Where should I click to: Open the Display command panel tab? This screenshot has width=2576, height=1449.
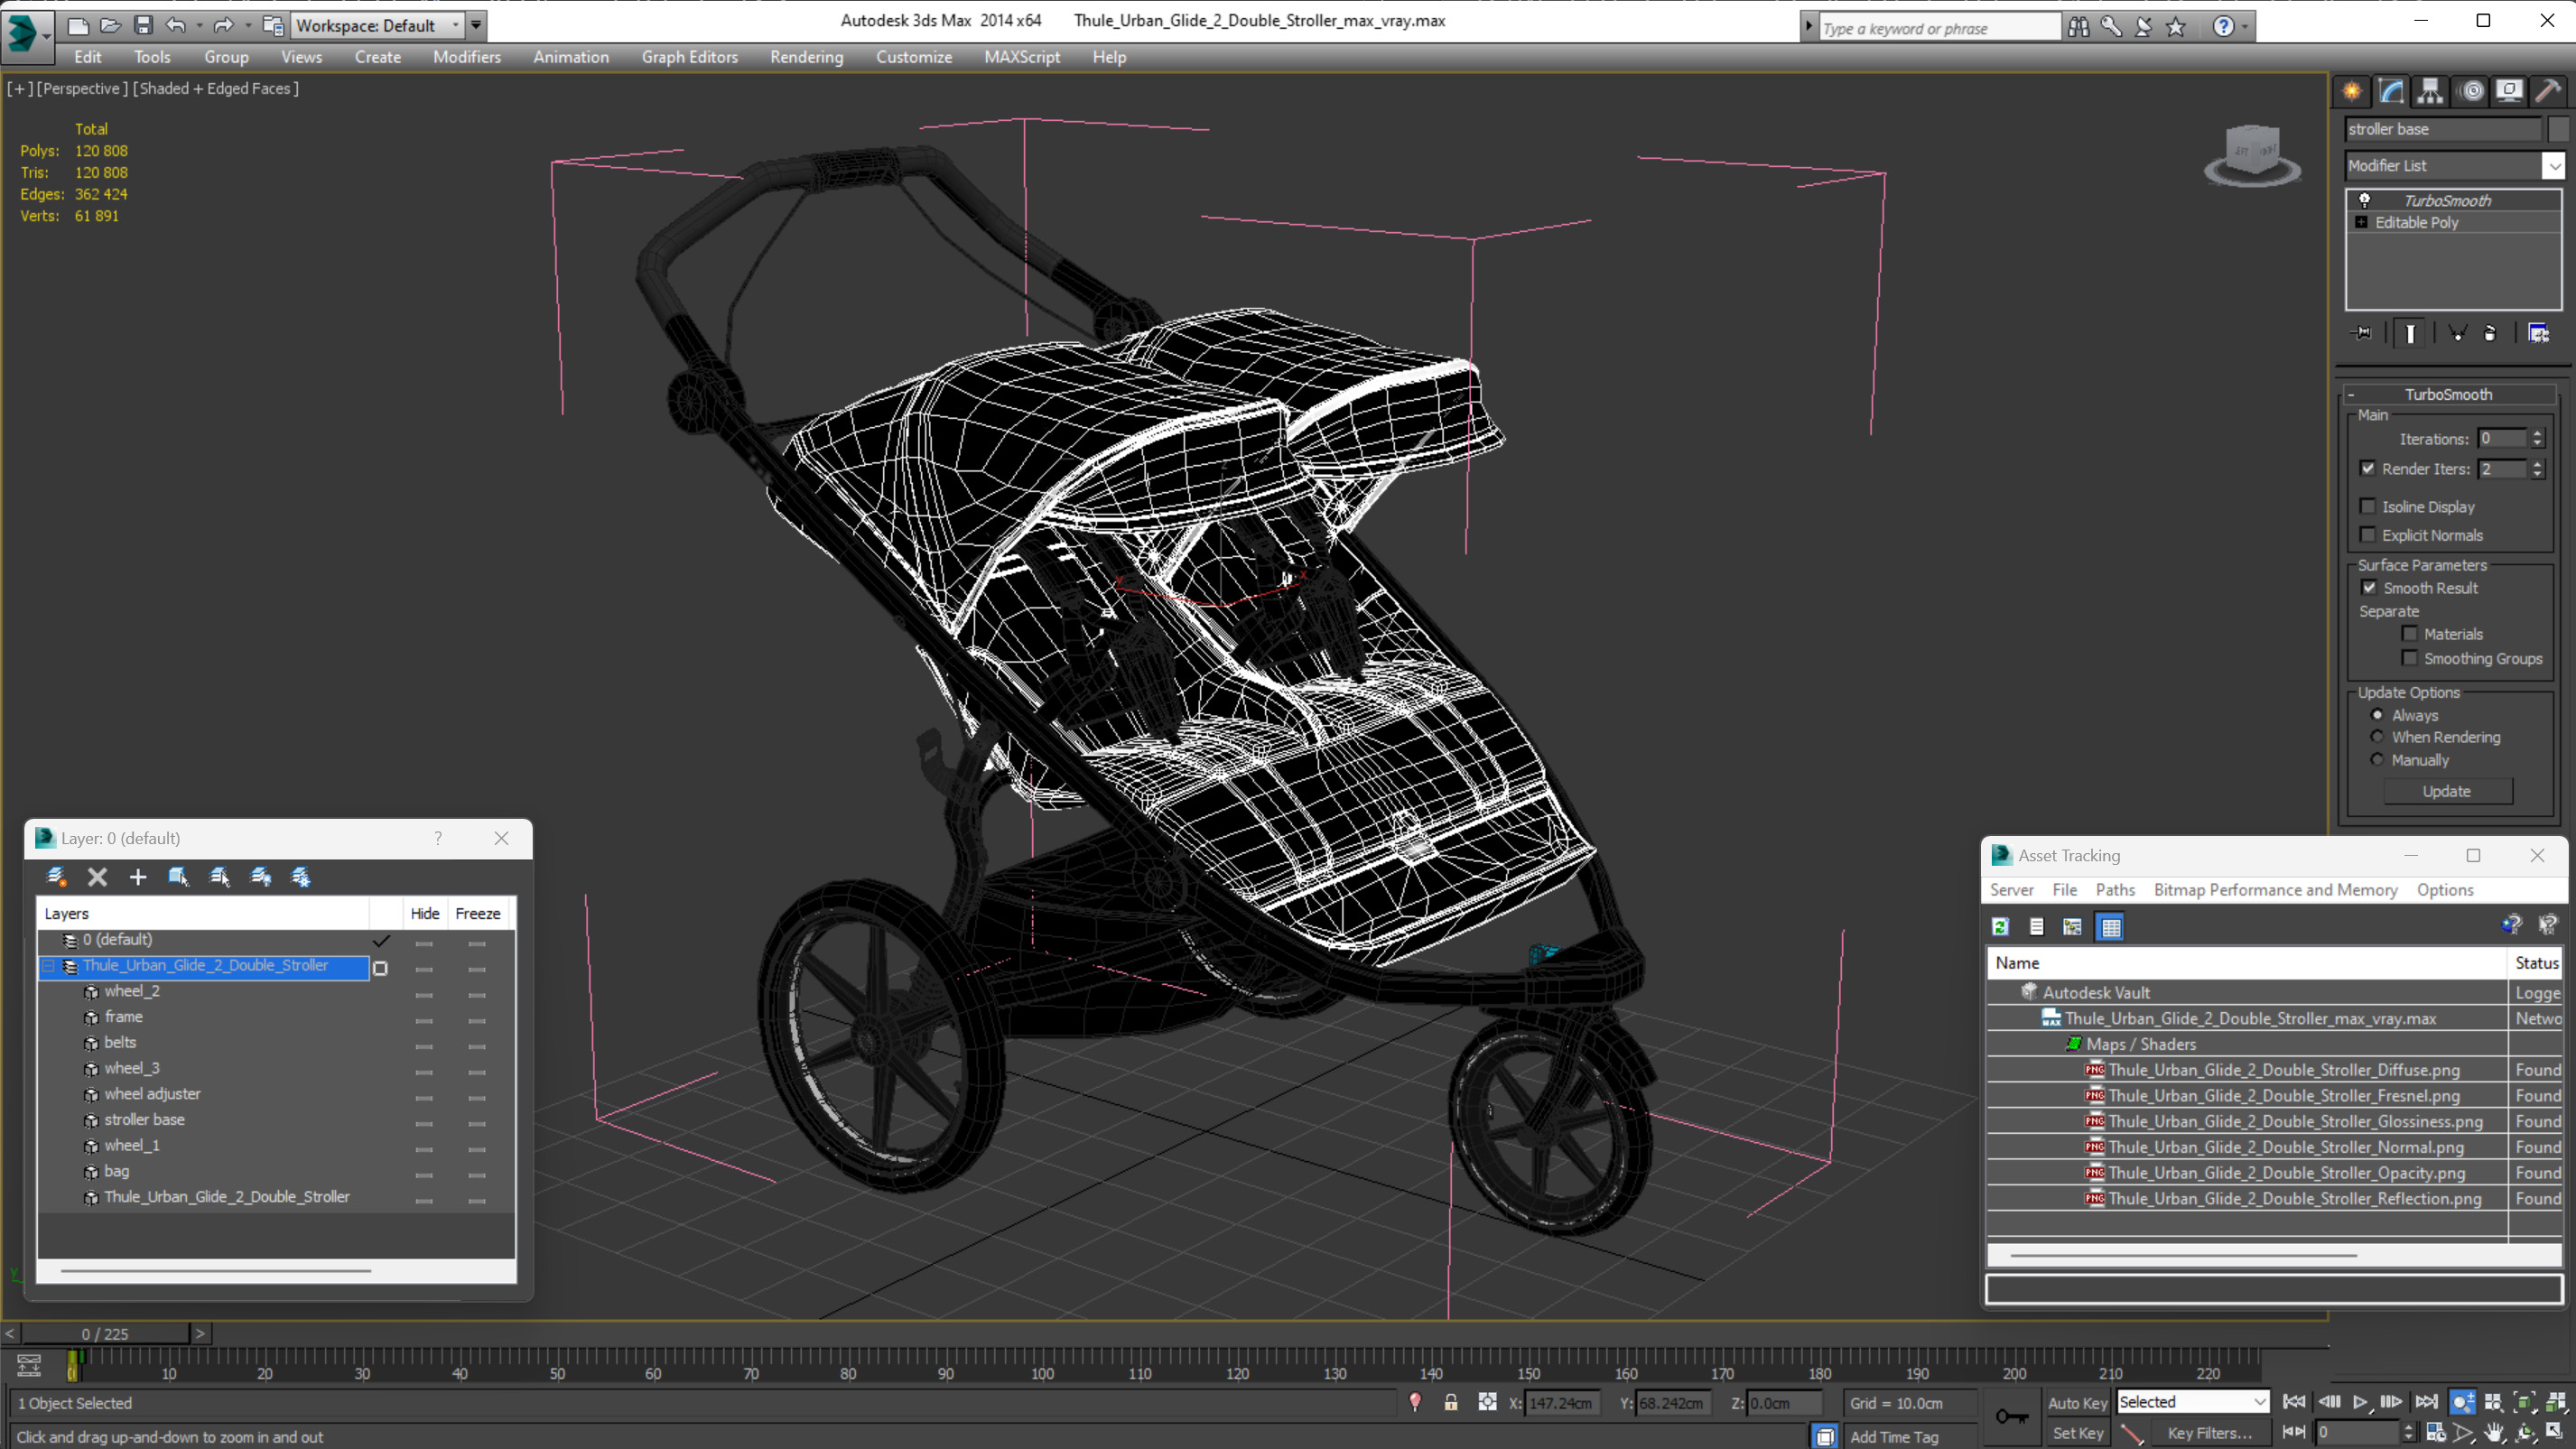tap(2509, 91)
